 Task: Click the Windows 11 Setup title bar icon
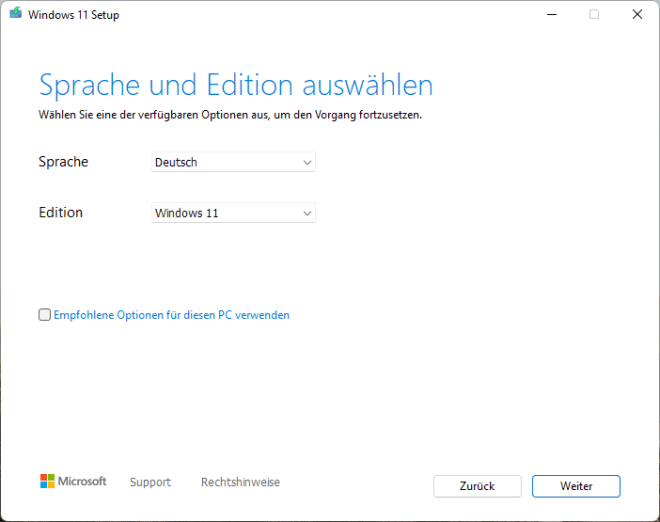[x=16, y=13]
